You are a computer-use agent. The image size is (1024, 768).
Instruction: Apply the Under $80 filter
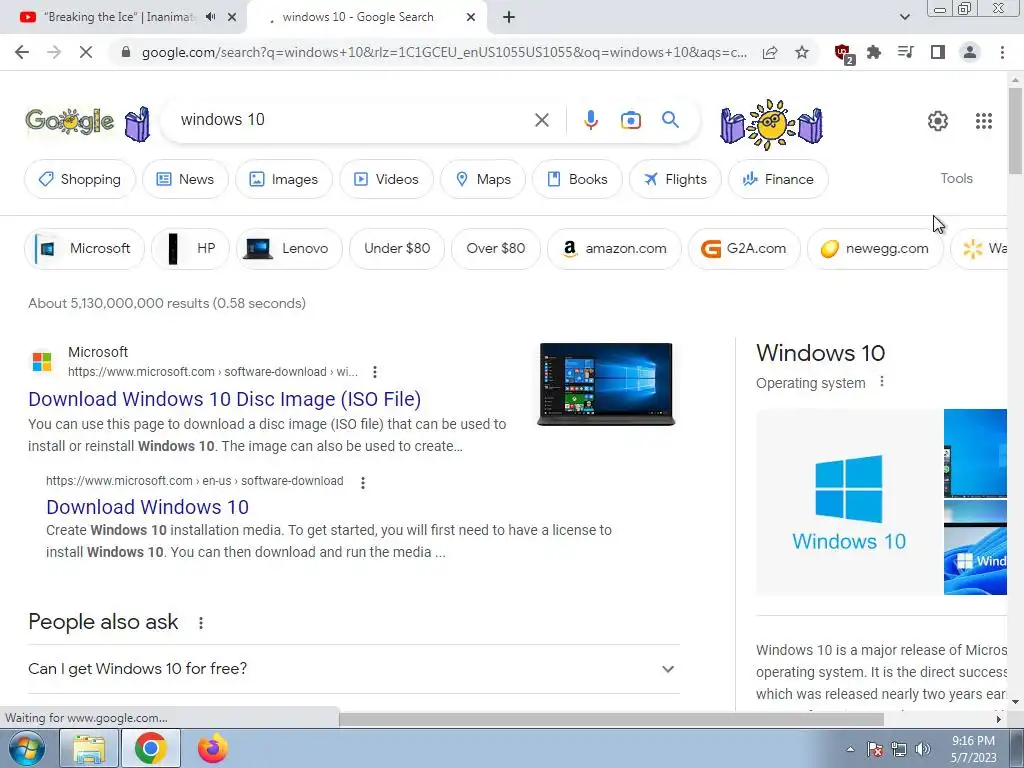[397, 249]
